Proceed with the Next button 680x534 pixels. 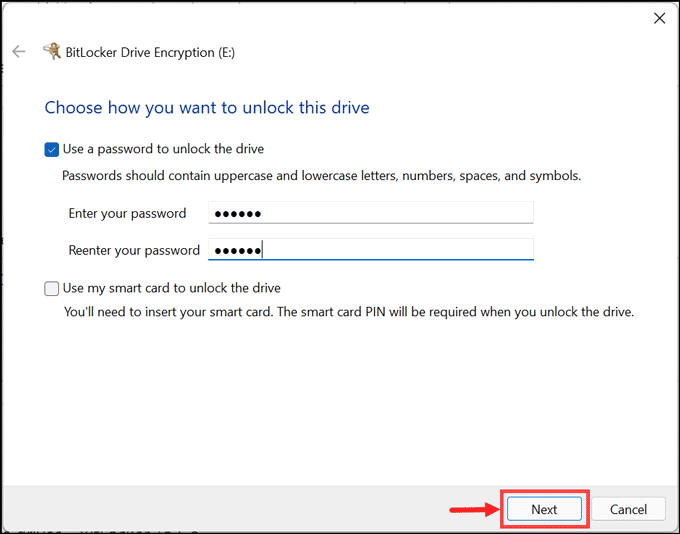pos(544,509)
